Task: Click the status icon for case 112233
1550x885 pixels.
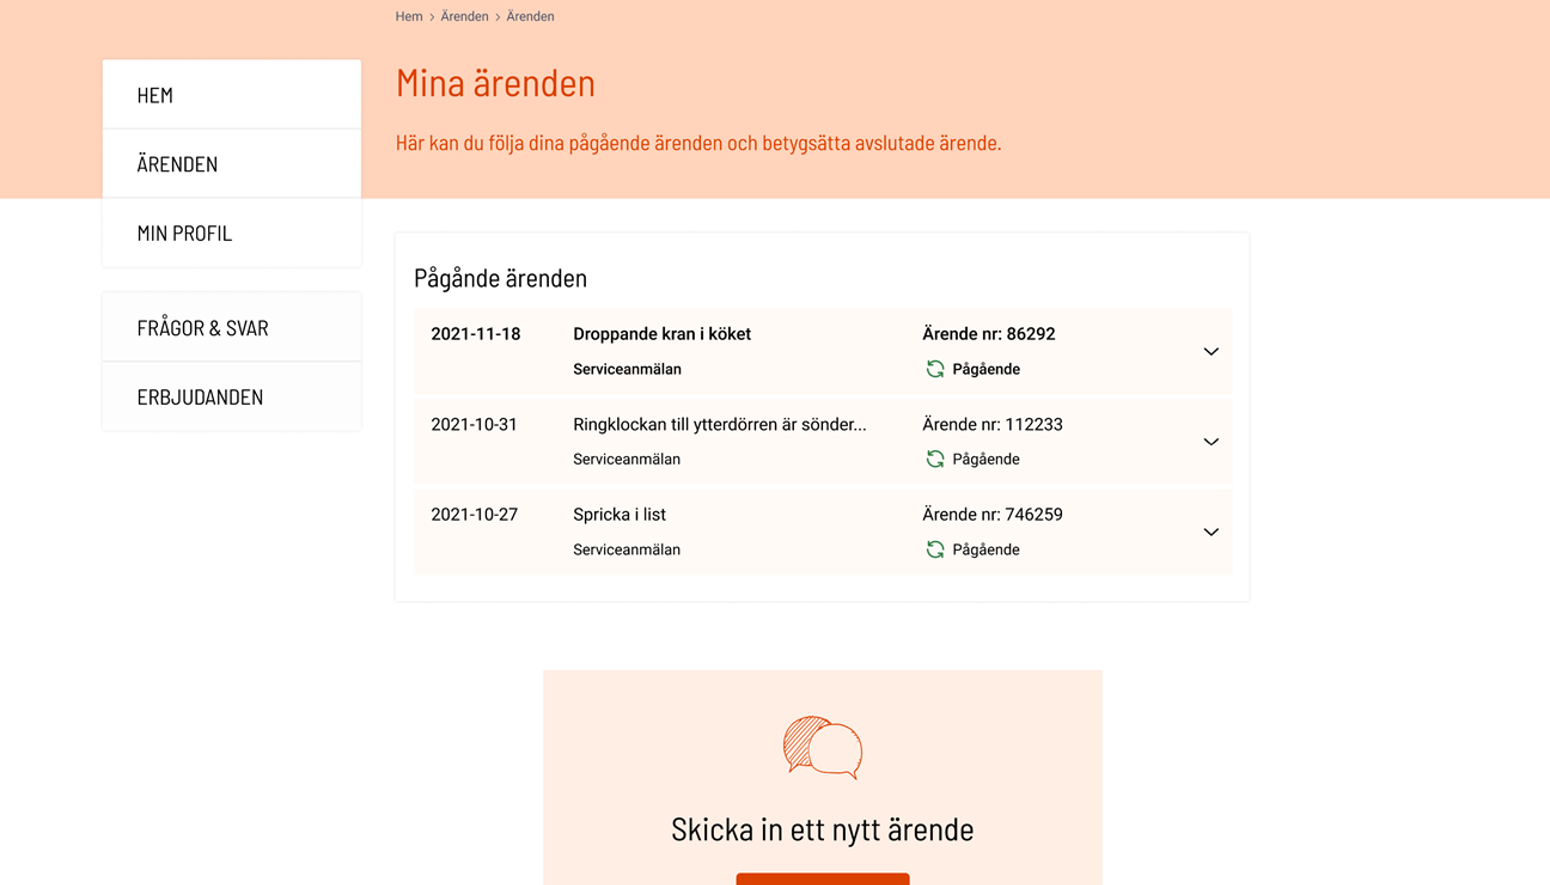Action: pyautogui.click(x=935, y=459)
